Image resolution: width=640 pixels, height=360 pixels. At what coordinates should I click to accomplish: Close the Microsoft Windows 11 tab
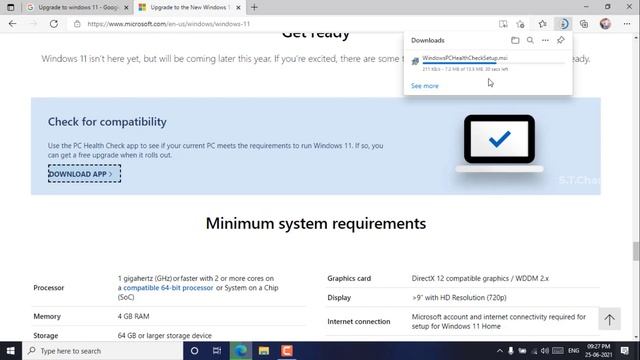point(238,7)
